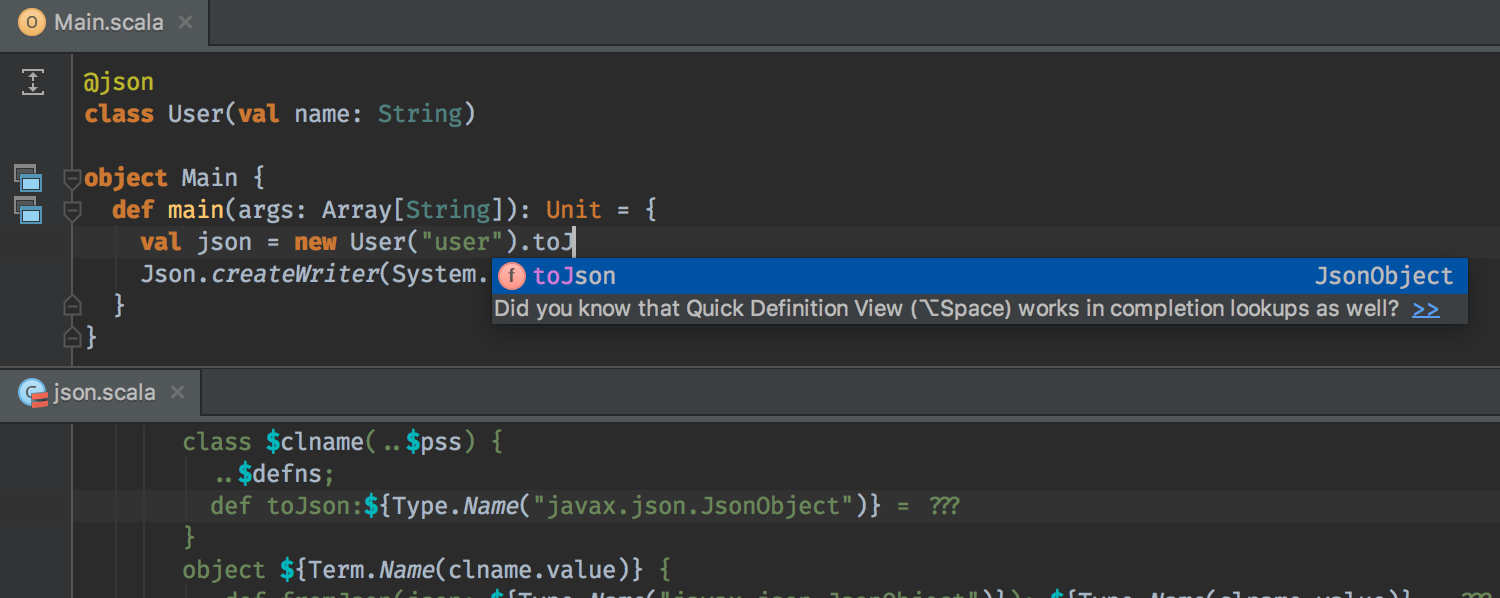Click "Term.Name" in the object line

(x=371, y=570)
